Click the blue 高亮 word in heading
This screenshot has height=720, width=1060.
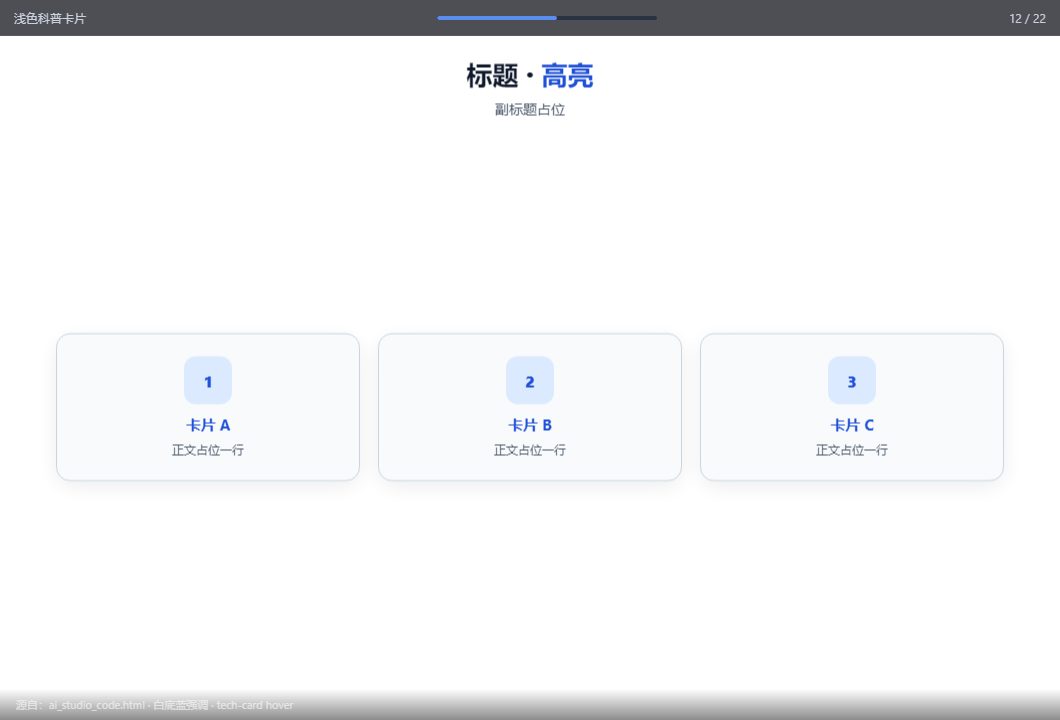(x=567, y=76)
